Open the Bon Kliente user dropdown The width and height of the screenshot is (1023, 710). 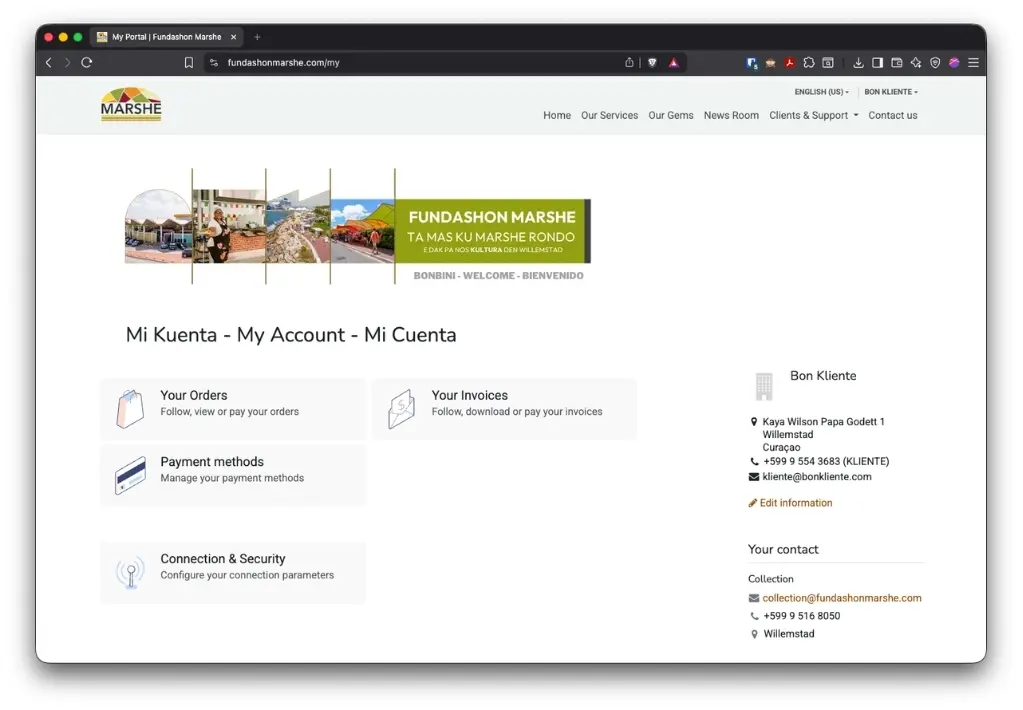click(891, 92)
